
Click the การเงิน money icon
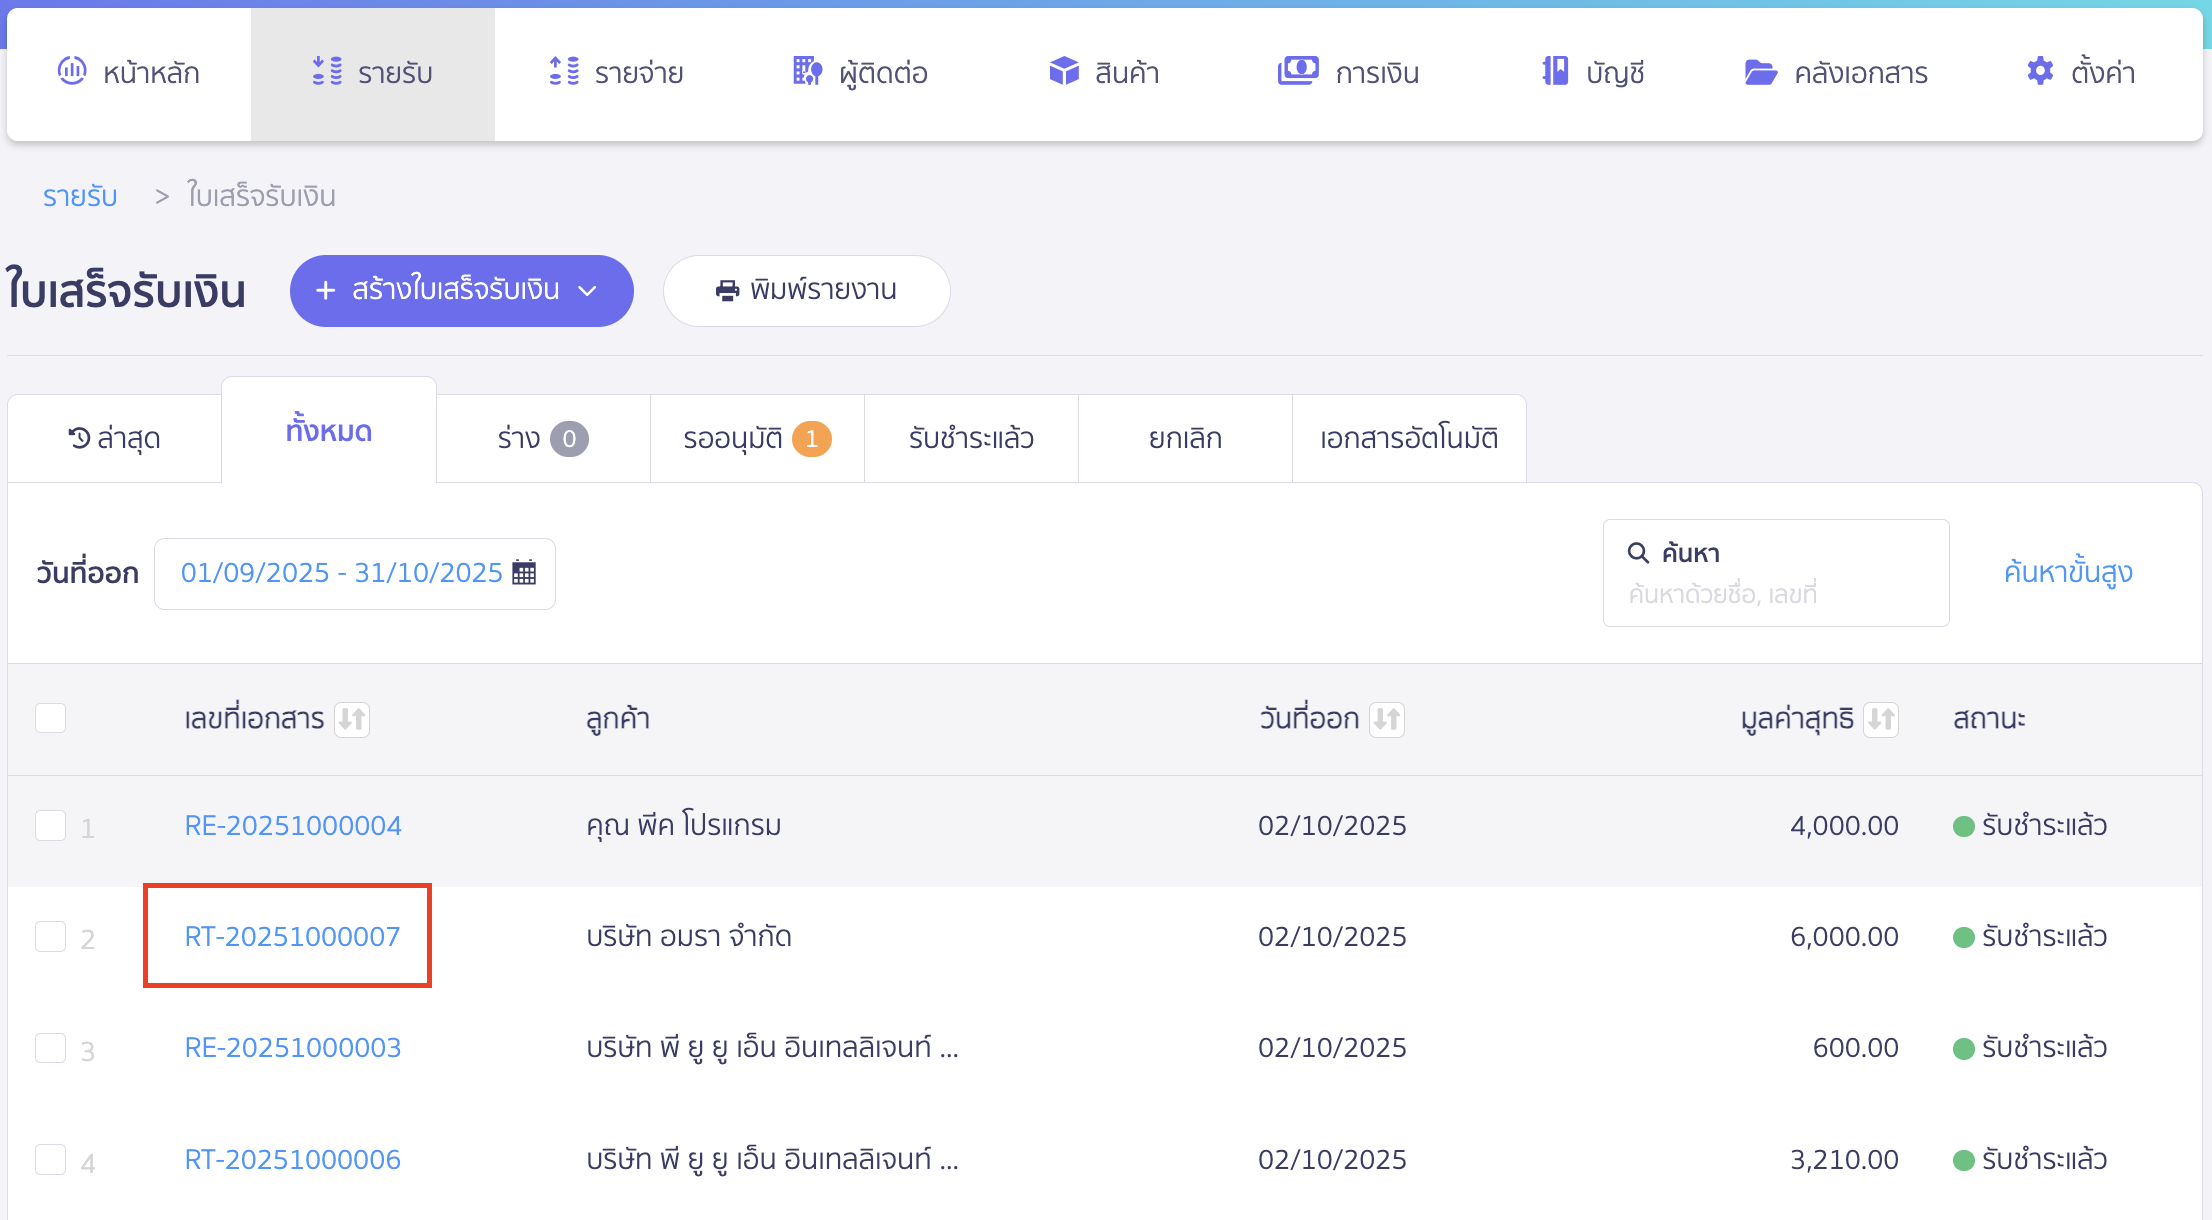pyautogui.click(x=1298, y=71)
